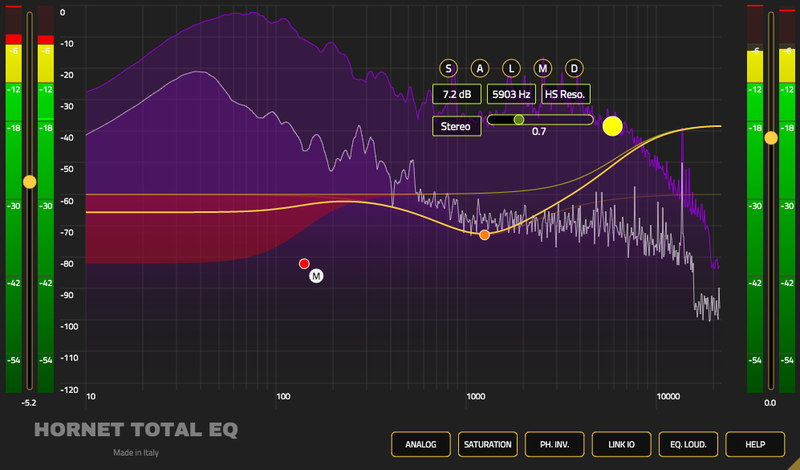
Task: Click the 1000 frequency axis label
Action: tap(476, 397)
